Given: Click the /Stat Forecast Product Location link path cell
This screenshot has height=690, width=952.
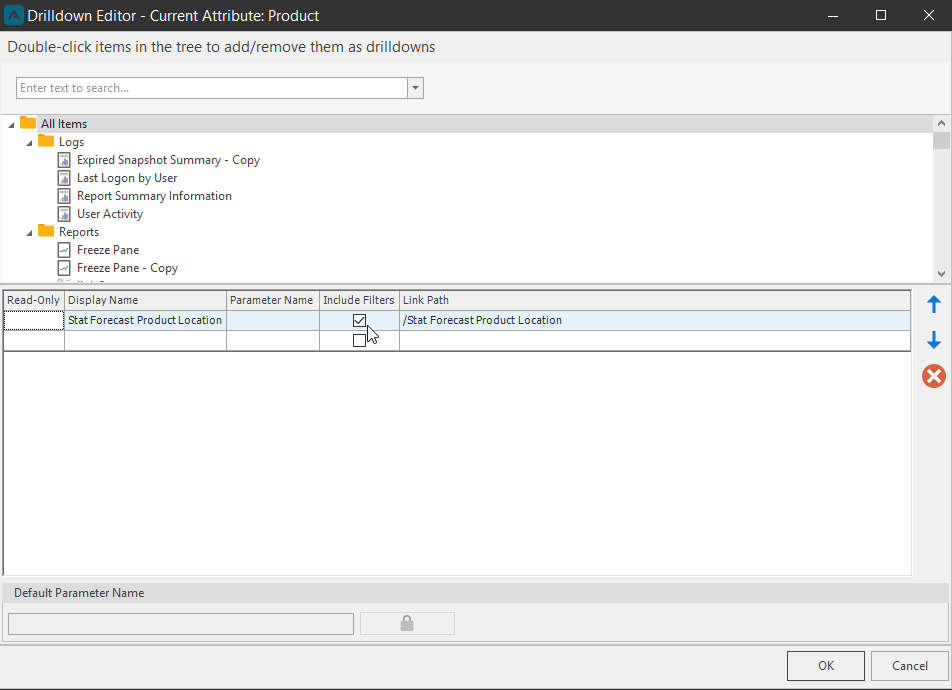Looking at the screenshot, I should pos(655,320).
